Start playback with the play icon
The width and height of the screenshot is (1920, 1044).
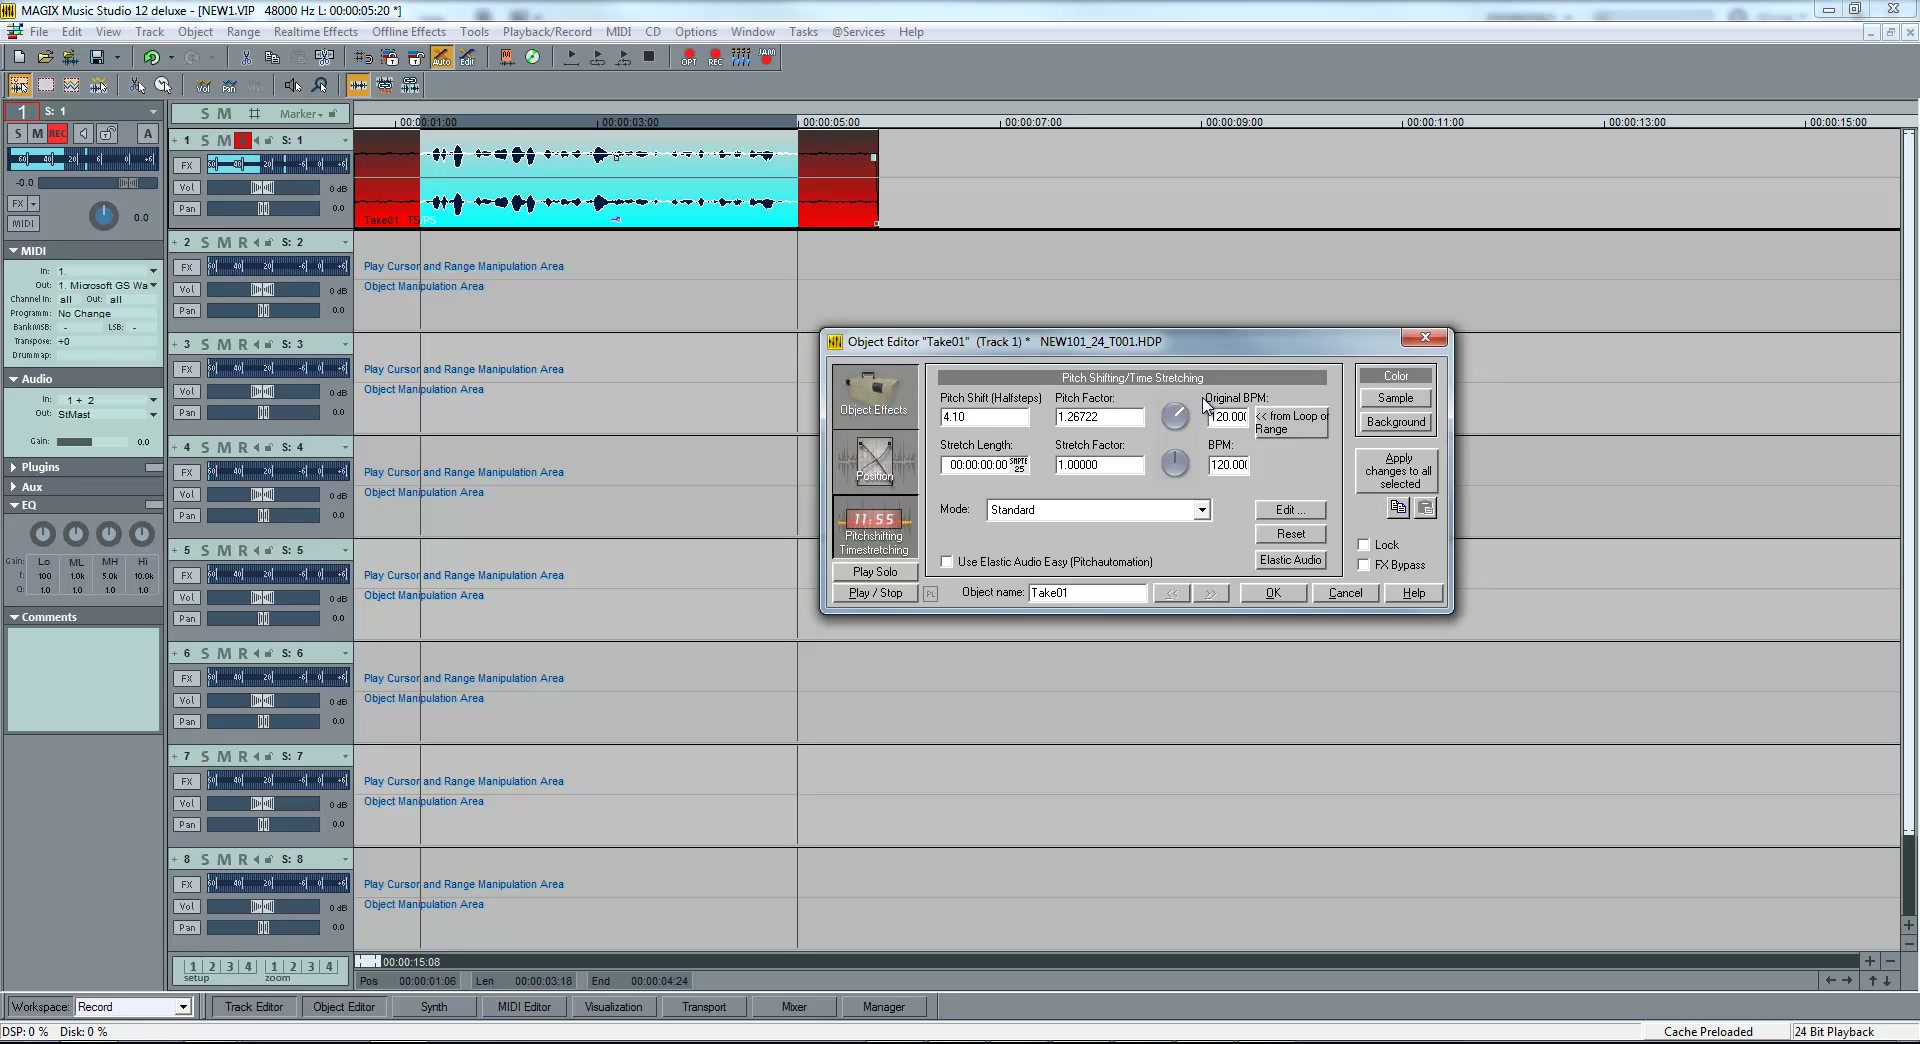coord(571,58)
